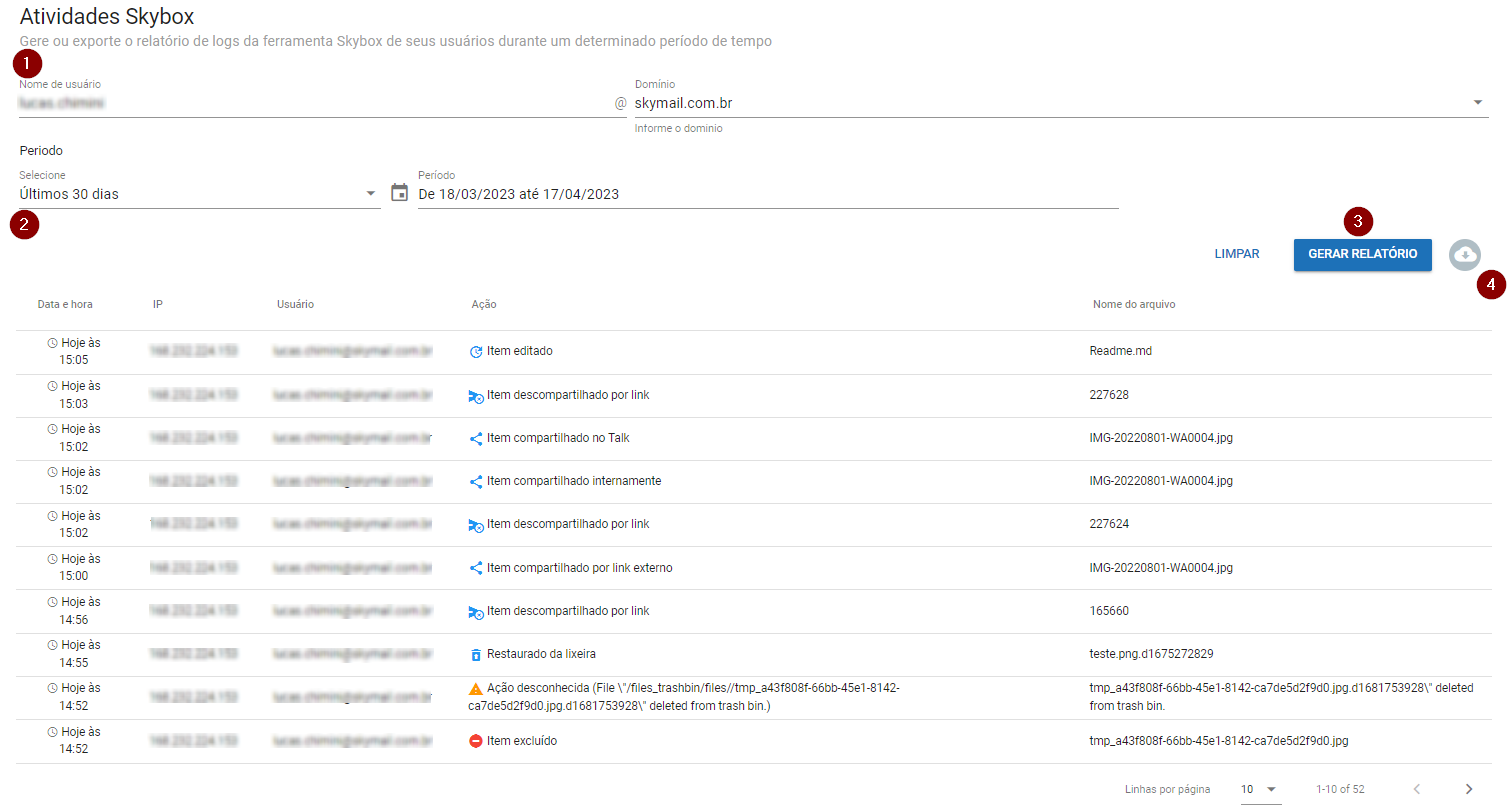
Task: Click file name 227624
Action: tap(1109, 524)
